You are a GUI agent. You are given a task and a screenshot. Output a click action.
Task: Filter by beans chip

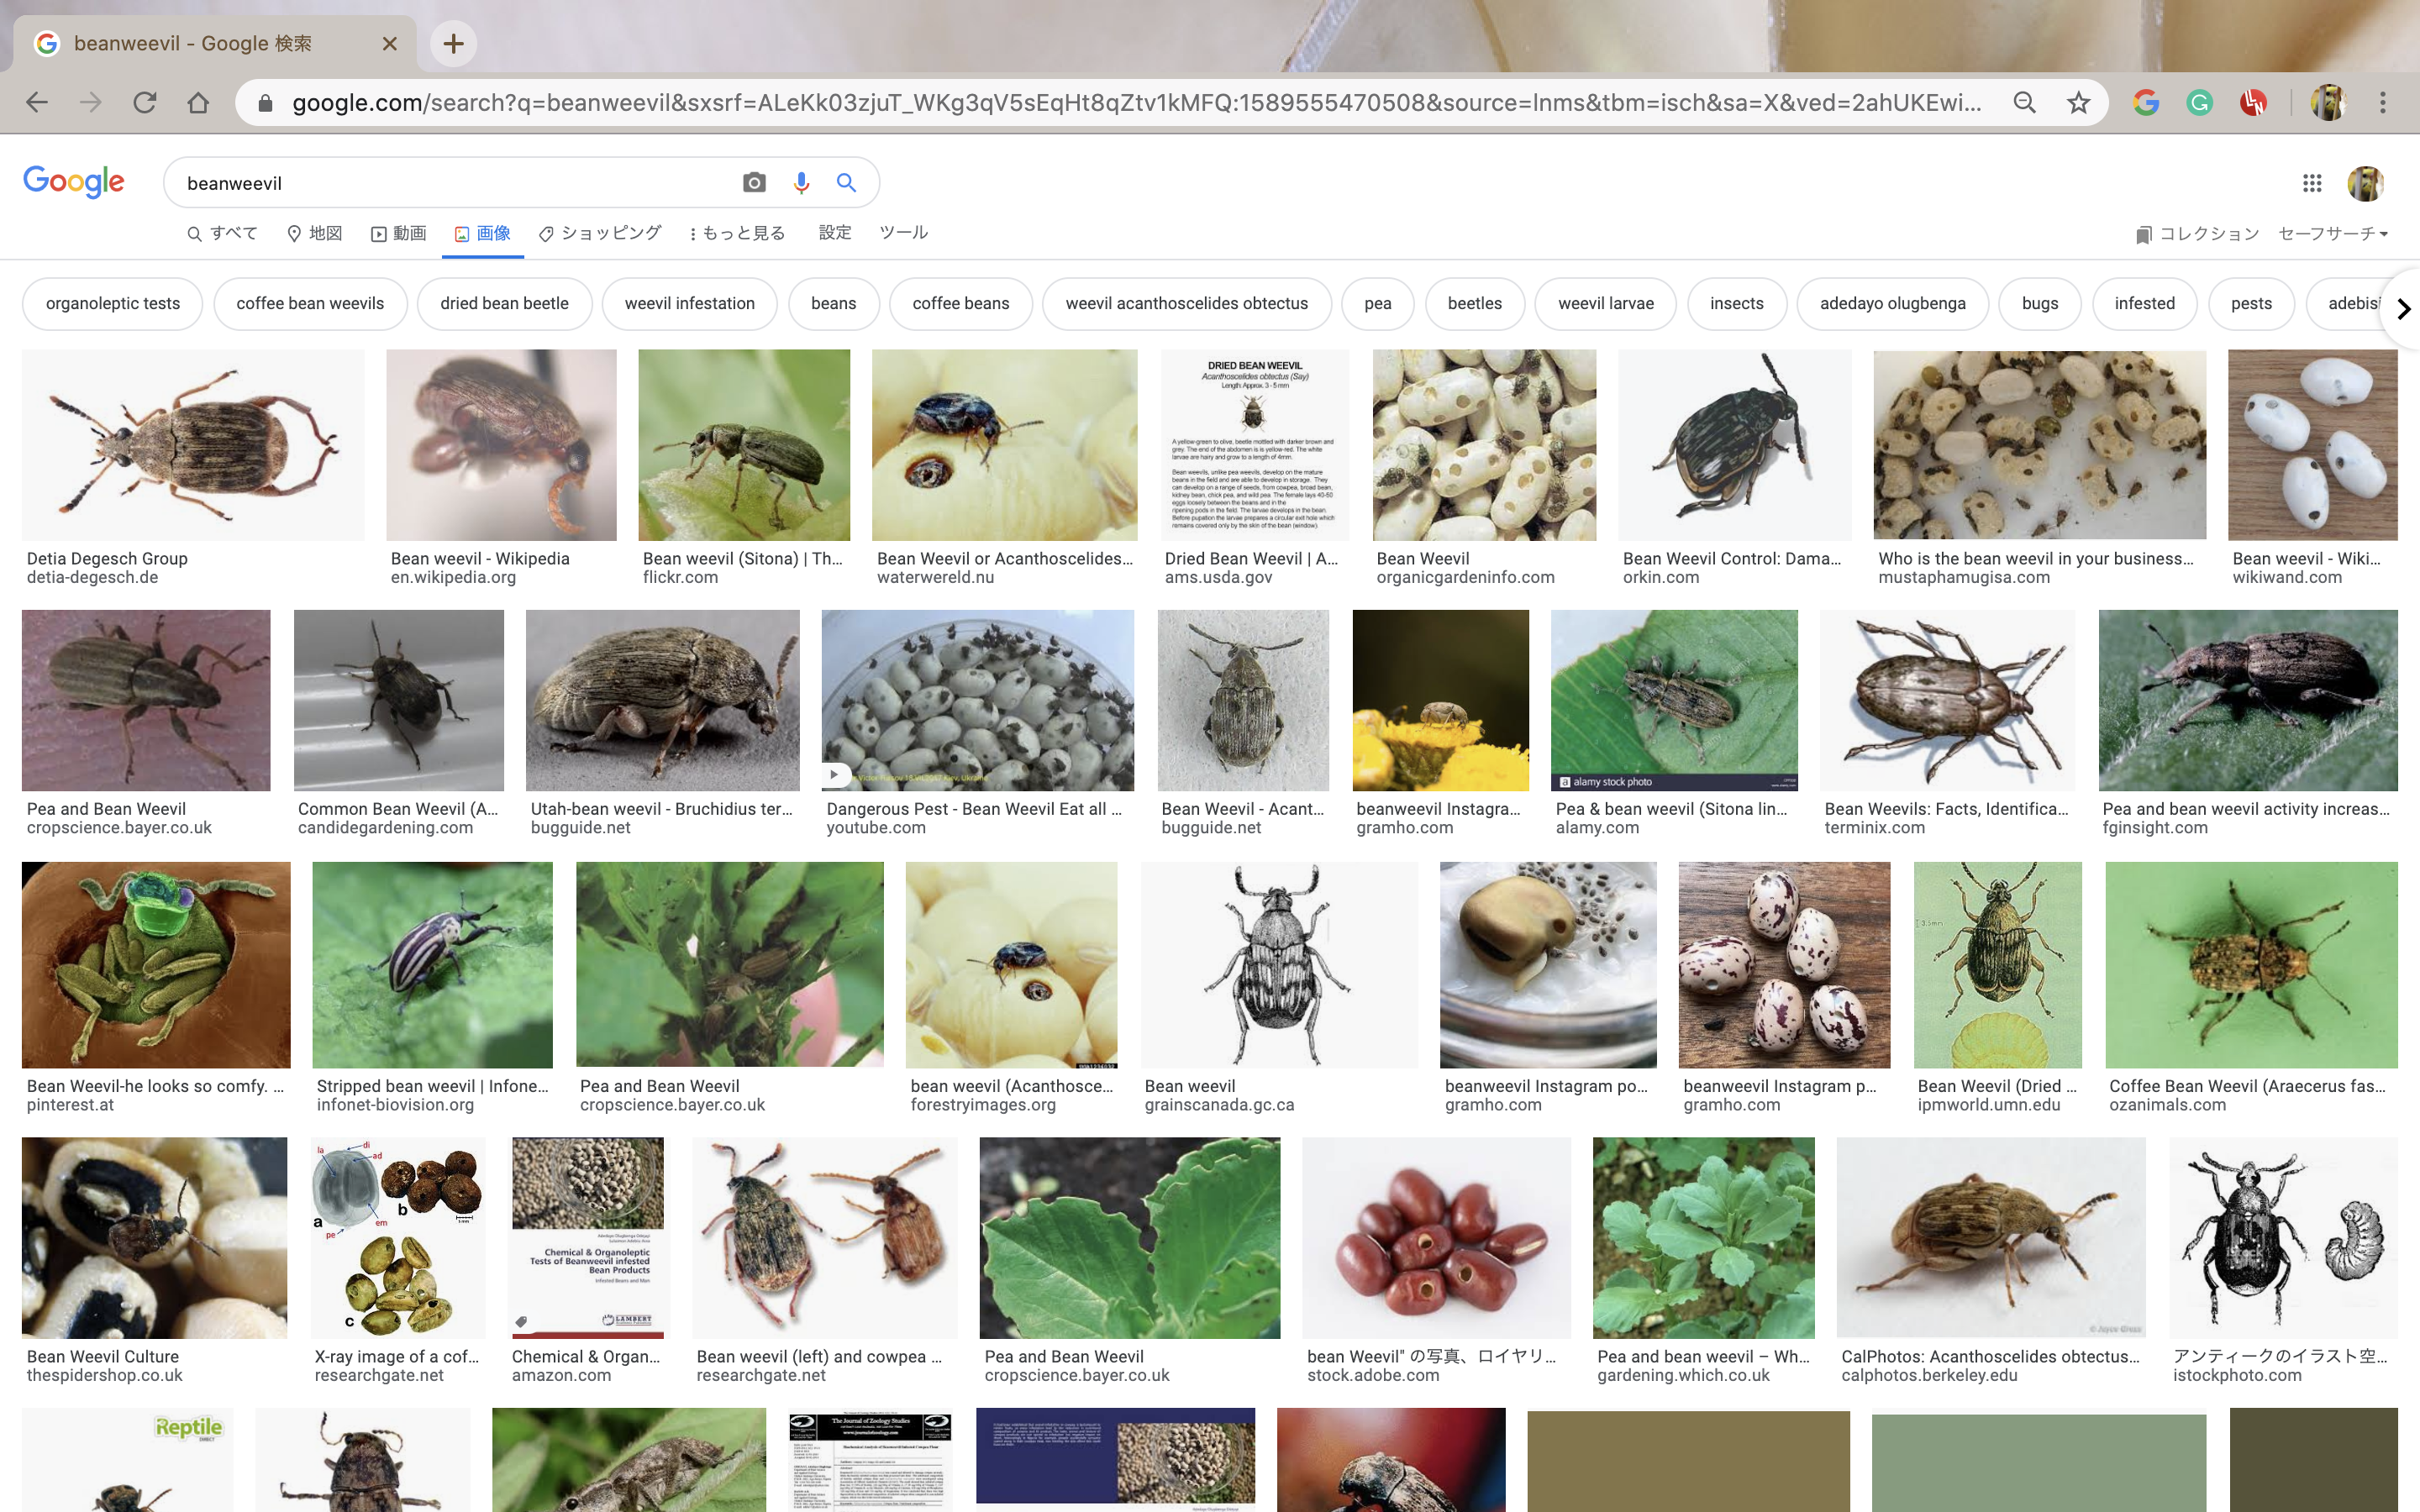pos(833,303)
